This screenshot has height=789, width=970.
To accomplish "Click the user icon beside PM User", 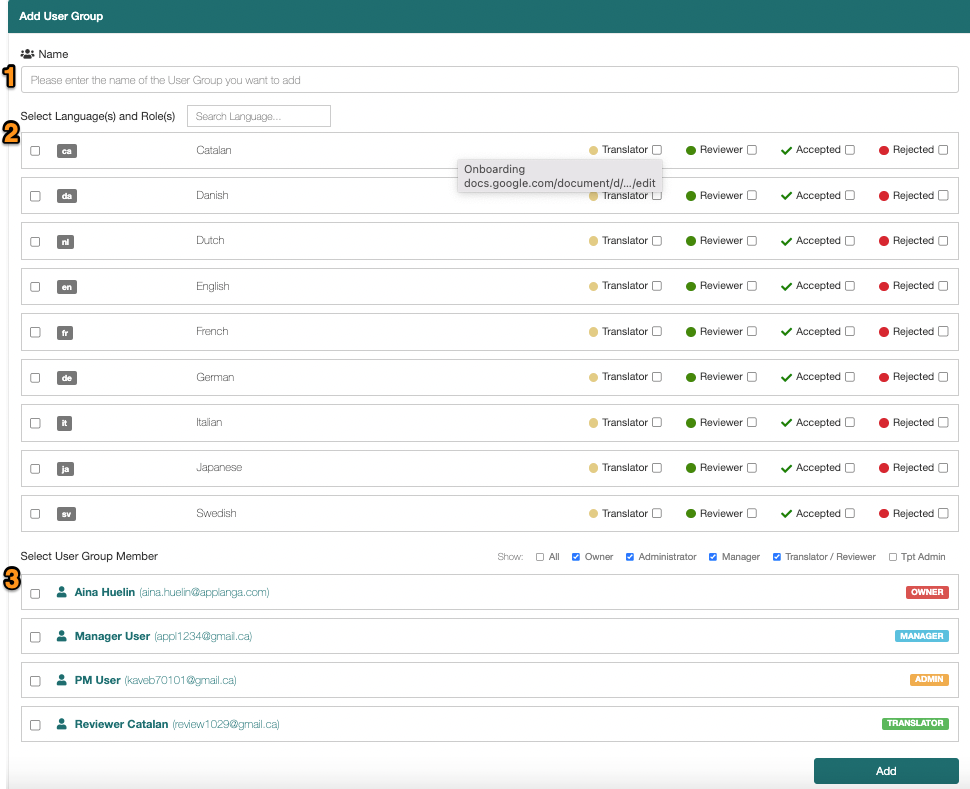I will 62,680.
